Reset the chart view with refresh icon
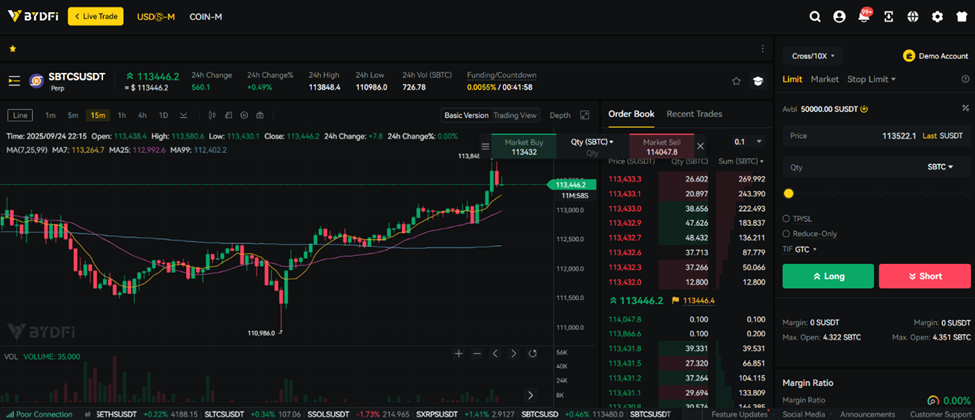Screen dimensions: 975x420 [532, 353]
